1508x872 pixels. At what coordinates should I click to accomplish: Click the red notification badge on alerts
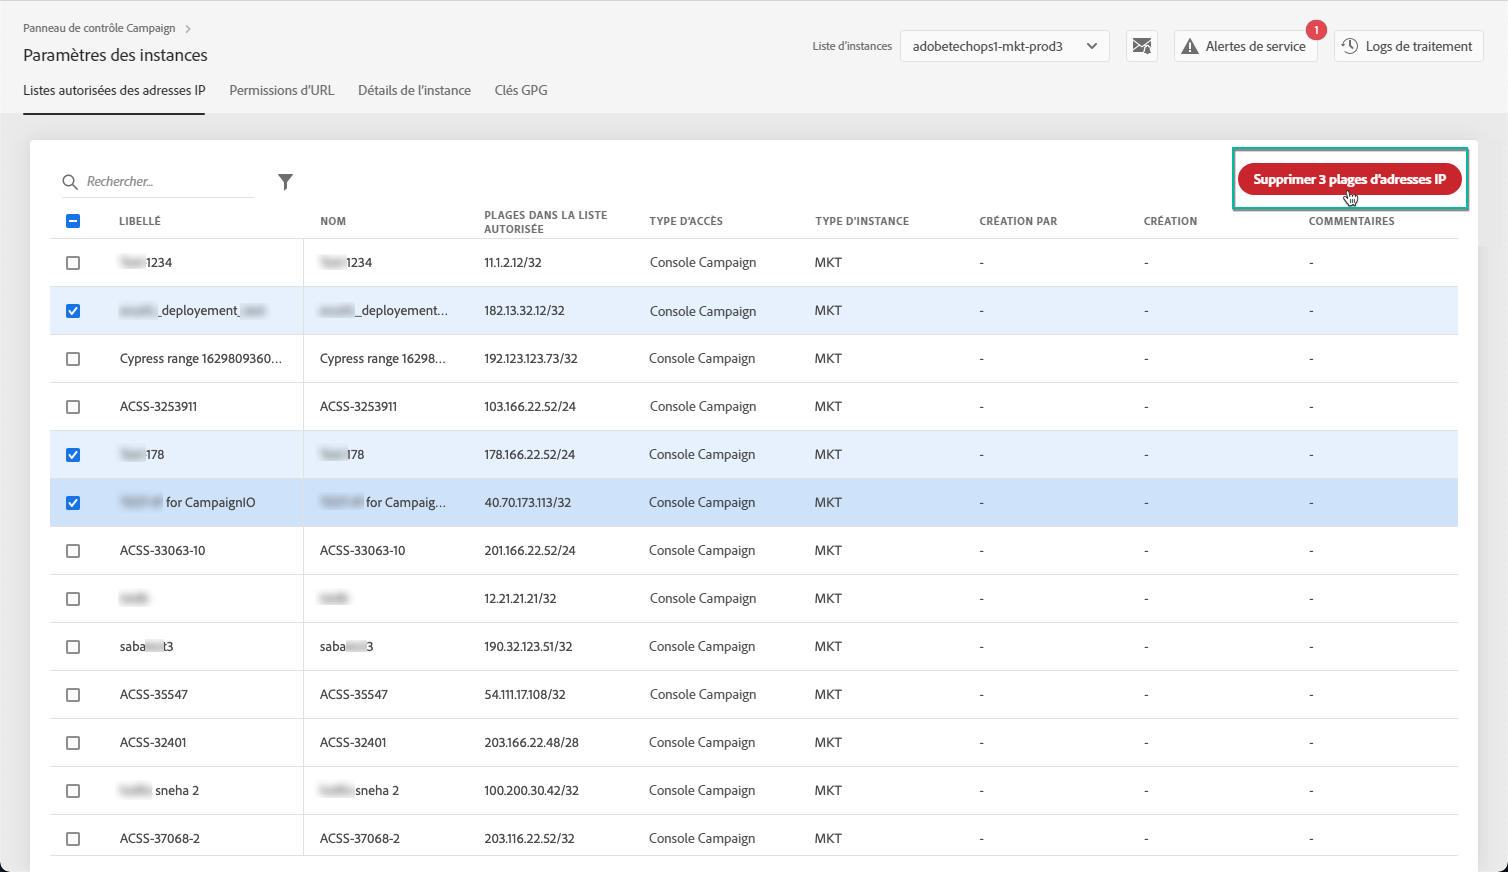coord(1316,30)
